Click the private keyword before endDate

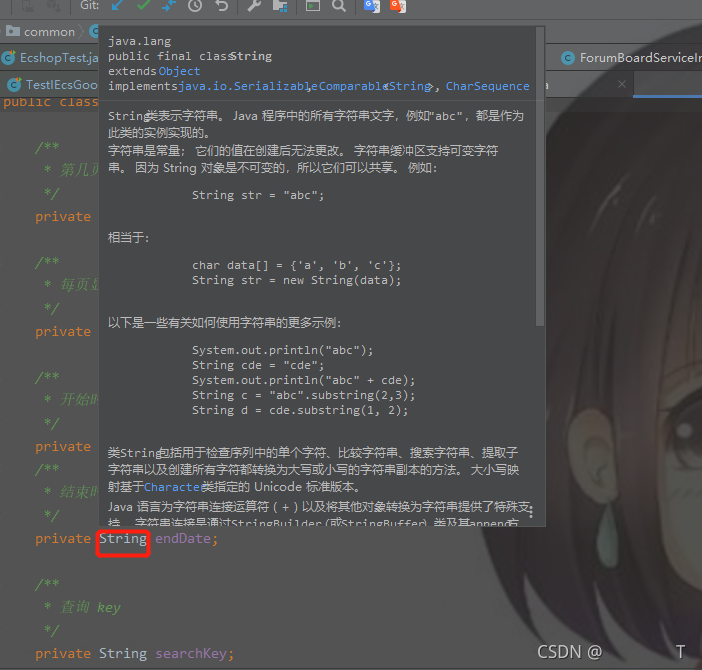[63, 539]
